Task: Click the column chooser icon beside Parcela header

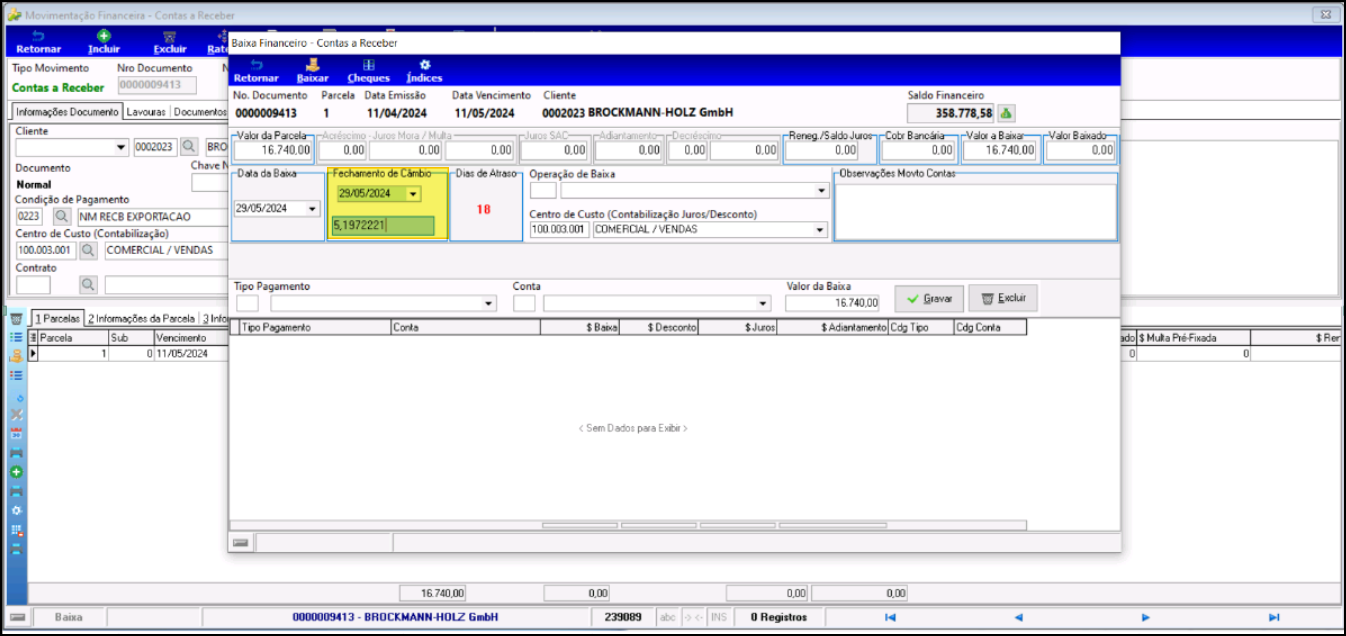Action: pyautogui.click(x=33, y=338)
